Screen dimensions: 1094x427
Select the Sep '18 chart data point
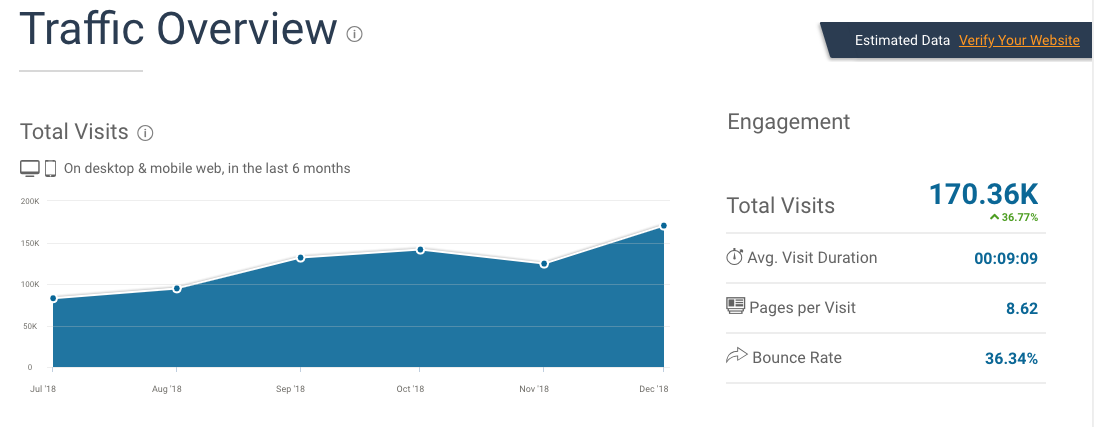pos(300,258)
